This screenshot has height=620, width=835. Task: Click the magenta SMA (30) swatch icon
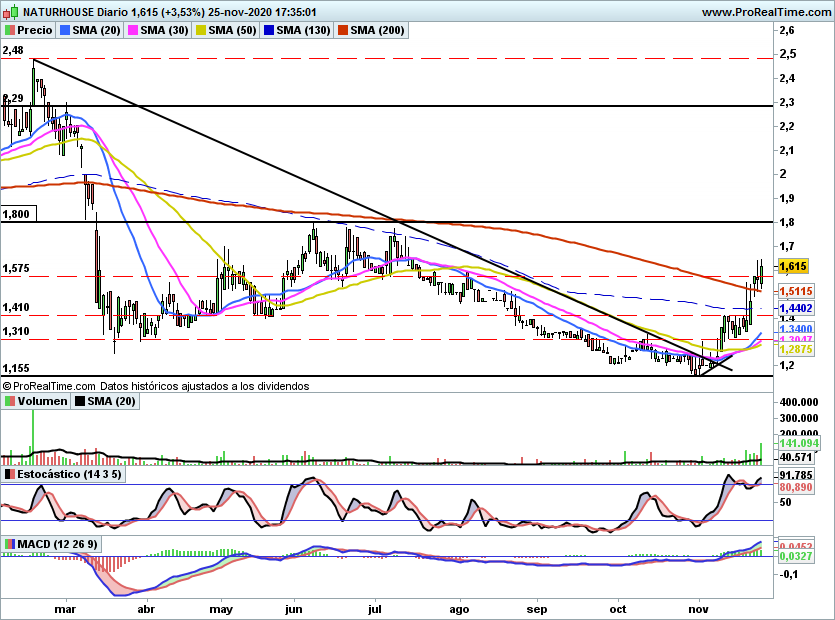point(133,30)
